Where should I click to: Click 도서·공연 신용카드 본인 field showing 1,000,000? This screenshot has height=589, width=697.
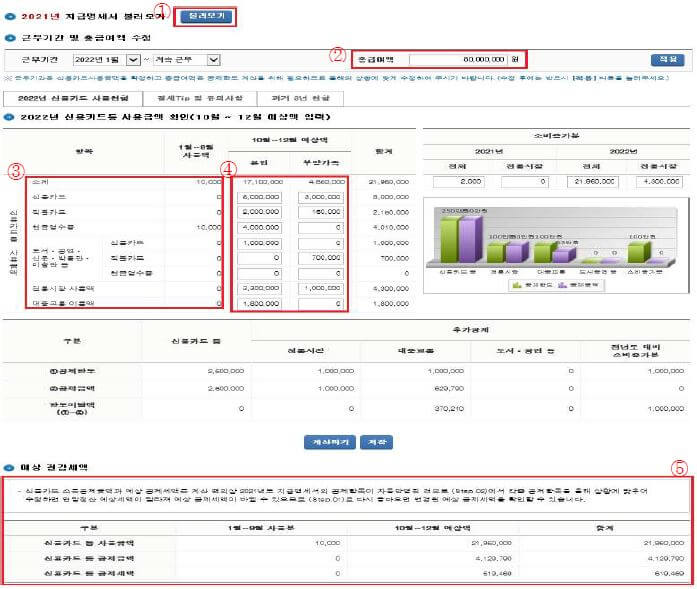coord(259,243)
